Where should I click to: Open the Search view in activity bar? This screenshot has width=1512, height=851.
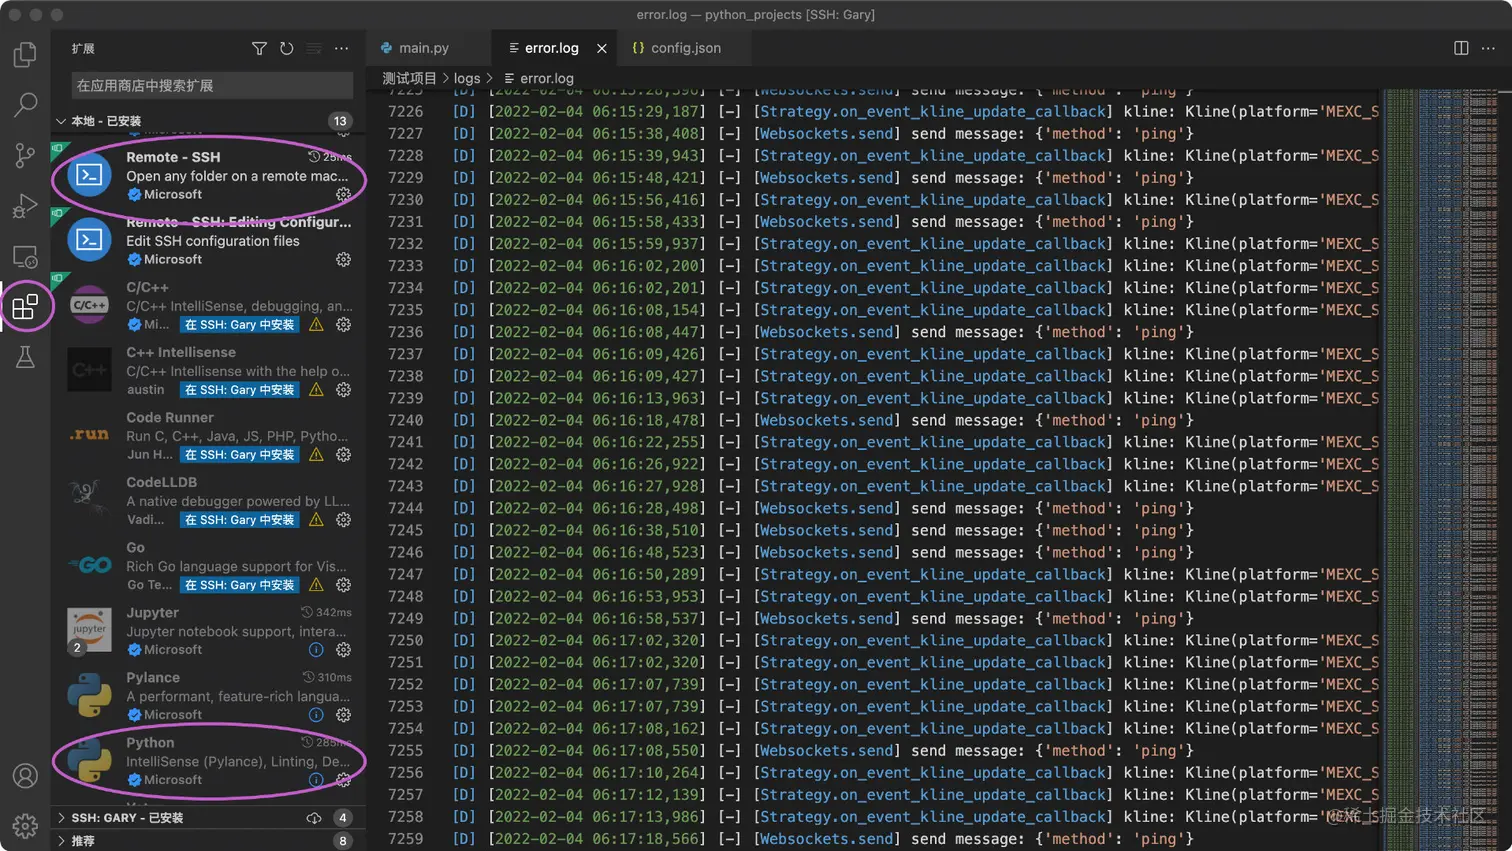pyautogui.click(x=25, y=104)
